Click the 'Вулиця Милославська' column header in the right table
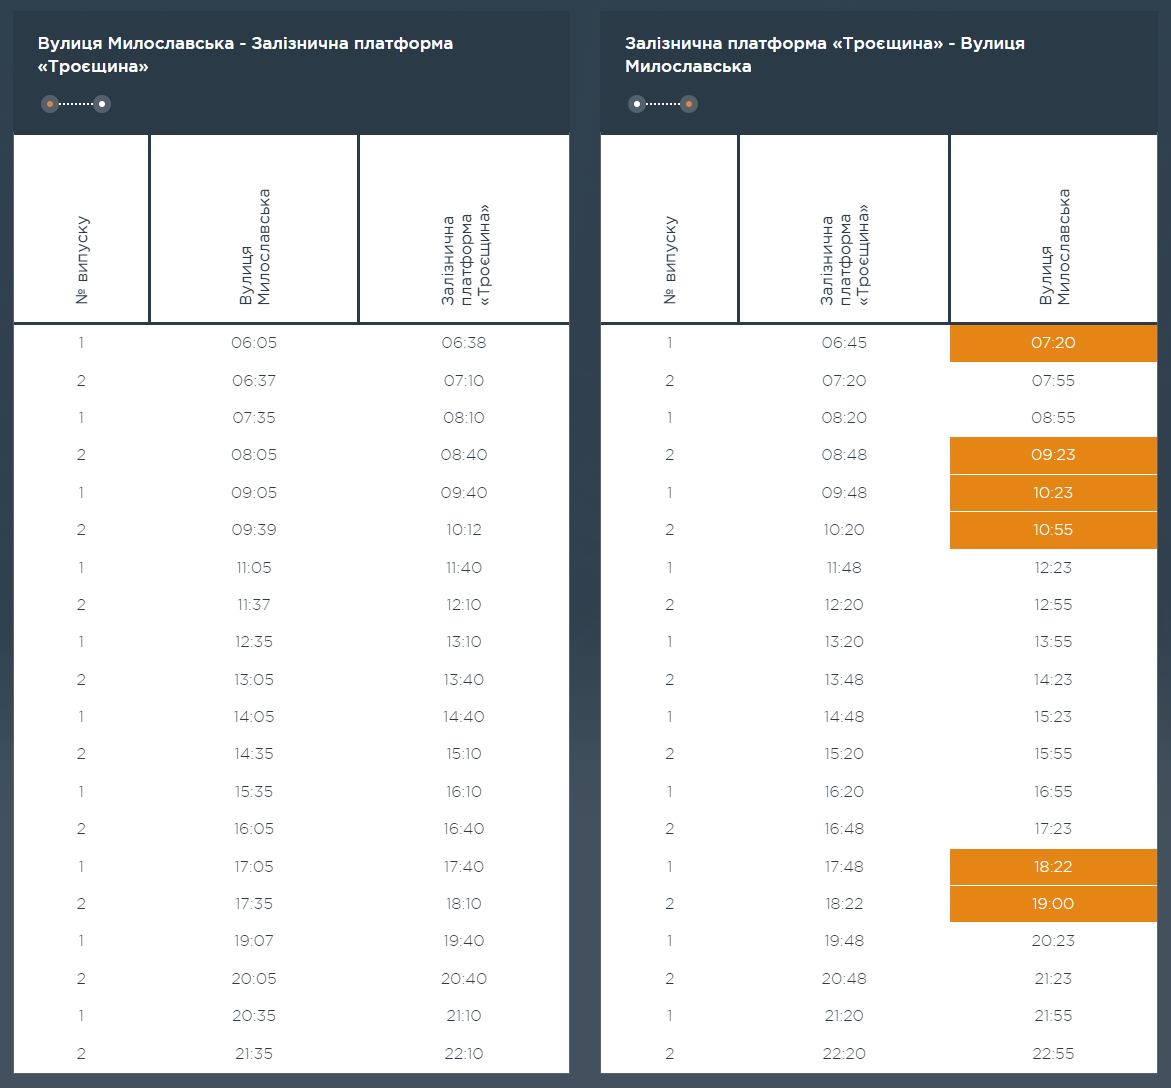The width and height of the screenshot is (1171, 1088). (x=1054, y=247)
